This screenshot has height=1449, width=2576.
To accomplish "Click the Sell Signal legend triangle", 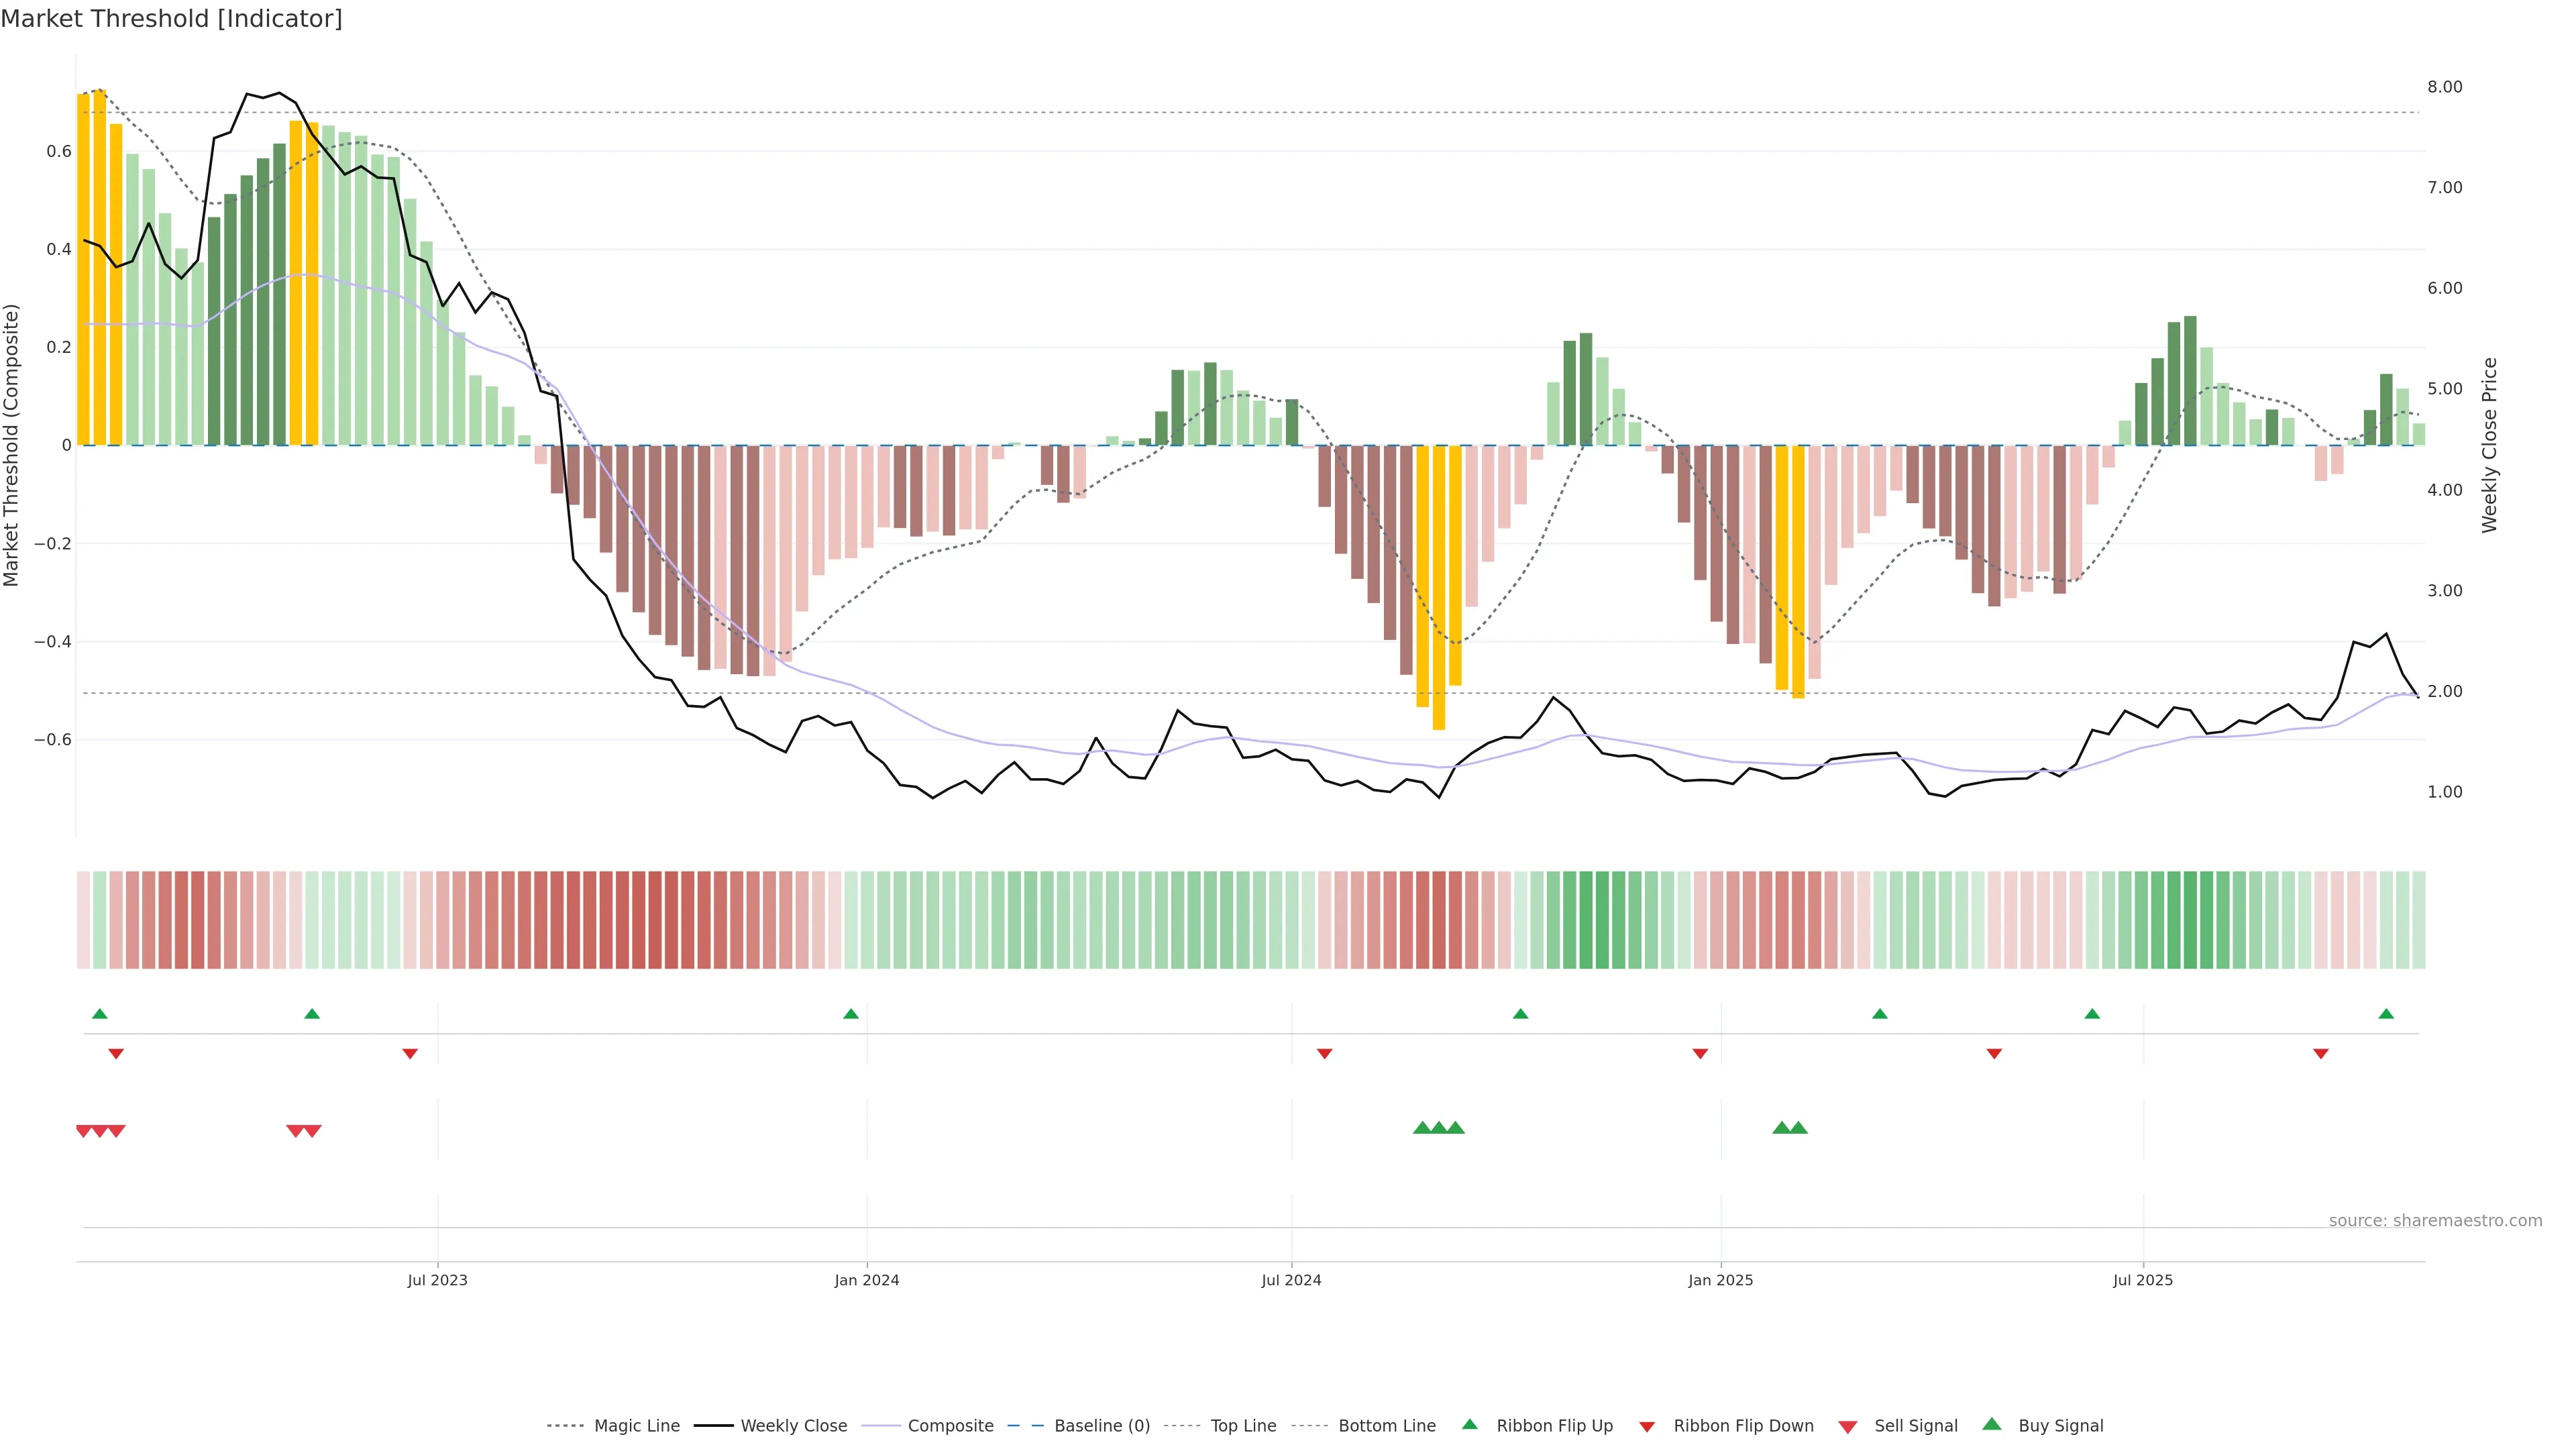I will [1848, 1427].
